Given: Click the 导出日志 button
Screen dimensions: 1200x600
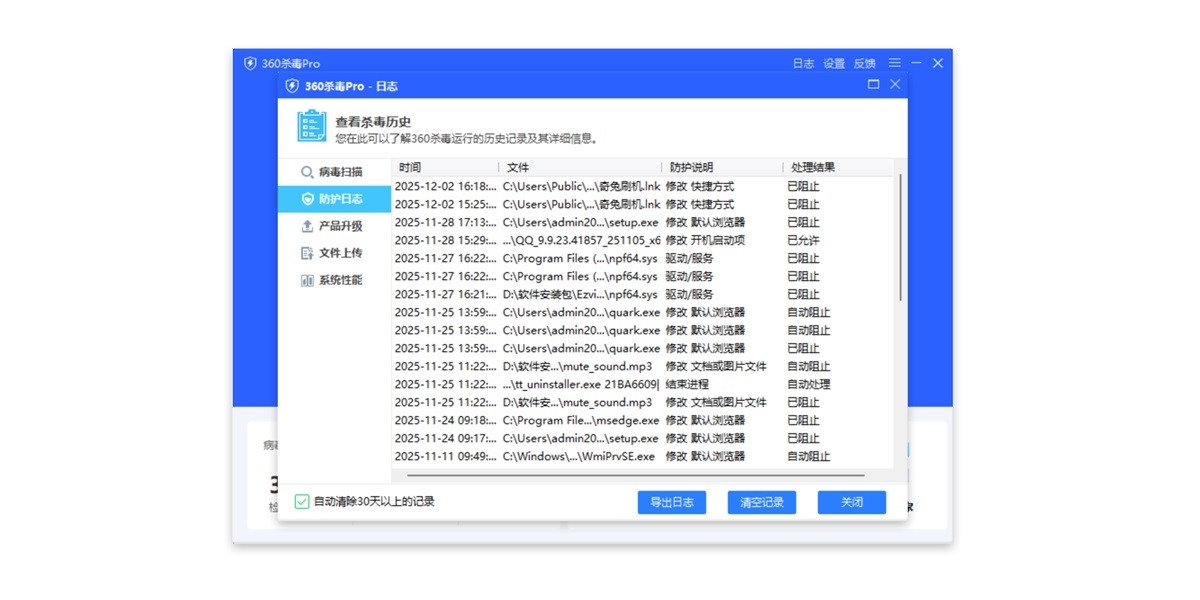Looking at the screenshot, I should [671, 502].
